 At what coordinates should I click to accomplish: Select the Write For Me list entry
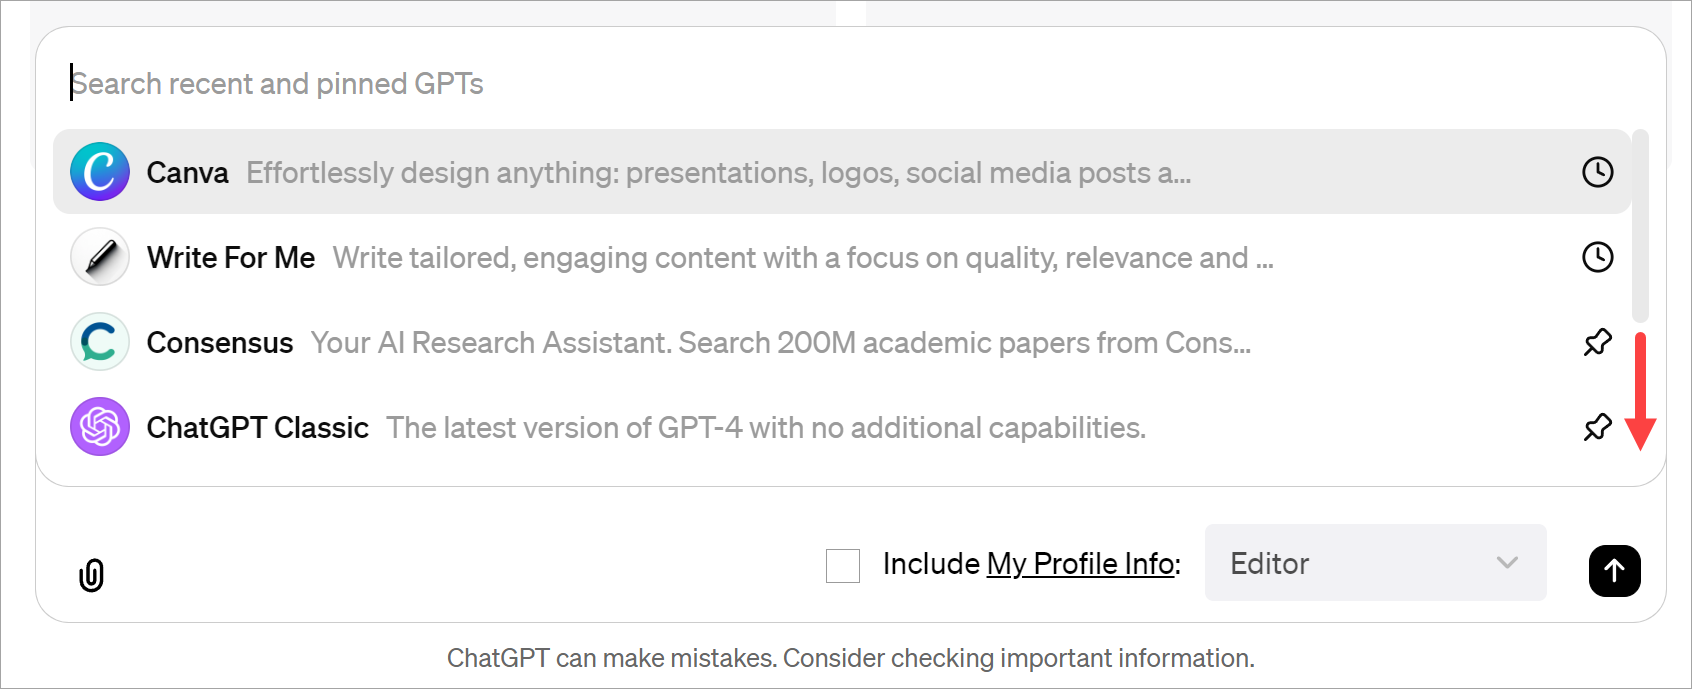tap(600, 257)
